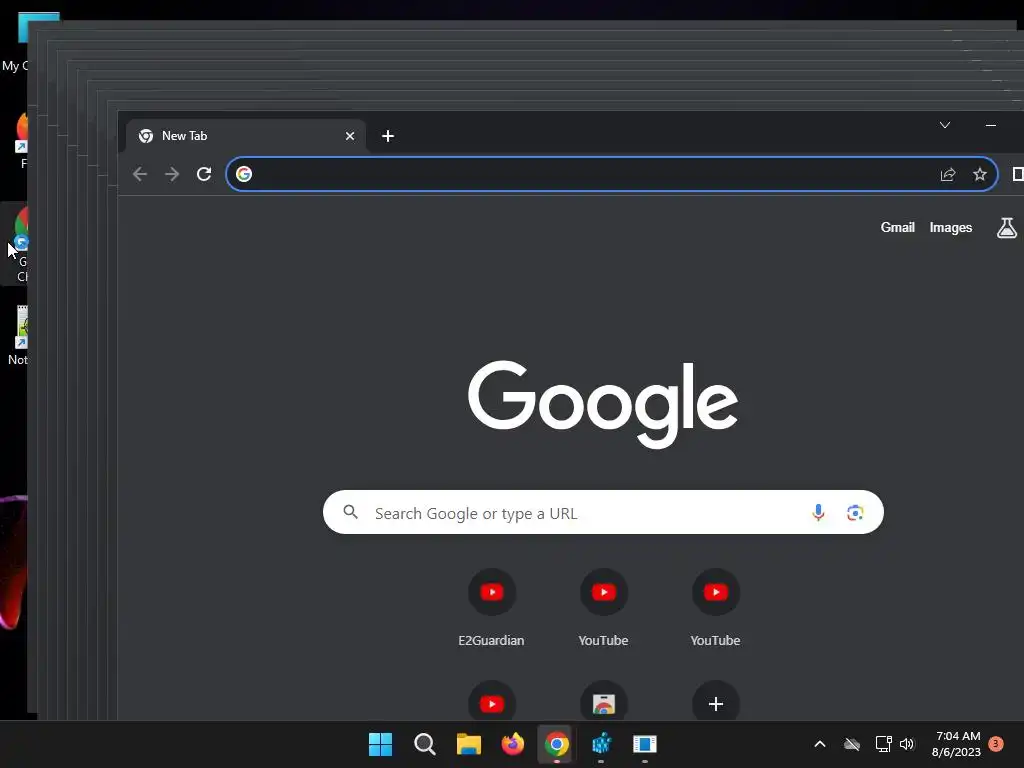Search by image with Google Lens icon

click(x=856, y=513)
